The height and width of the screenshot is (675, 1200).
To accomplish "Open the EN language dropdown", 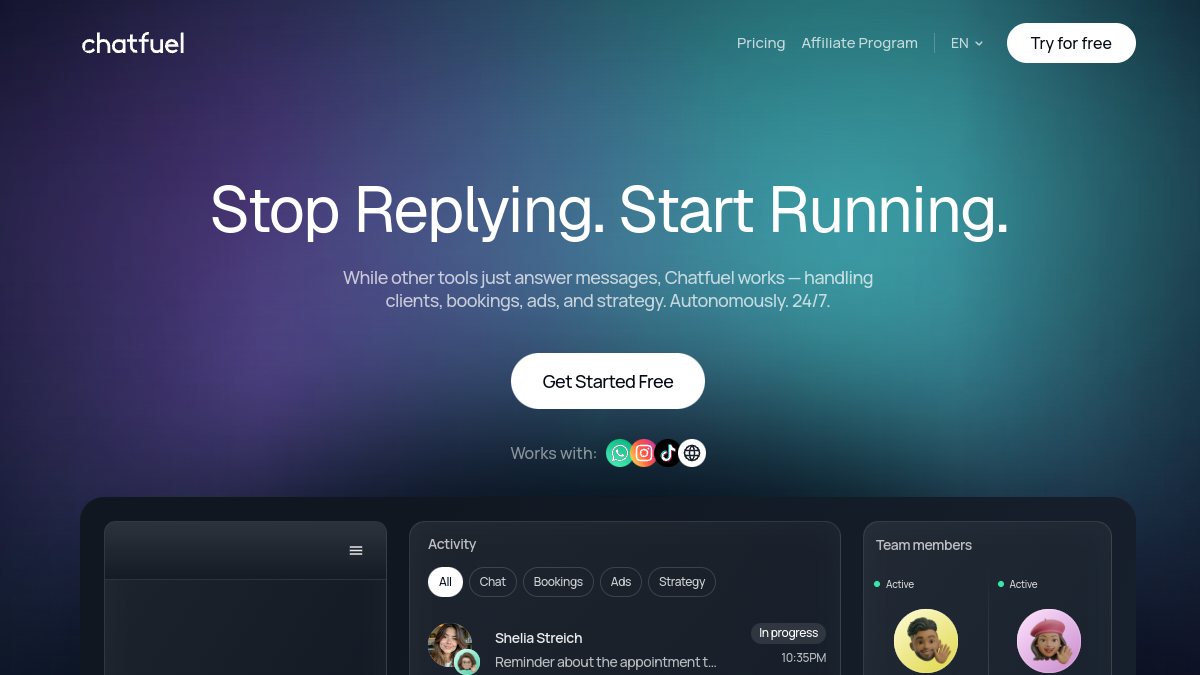I will (x=967, y=43).
